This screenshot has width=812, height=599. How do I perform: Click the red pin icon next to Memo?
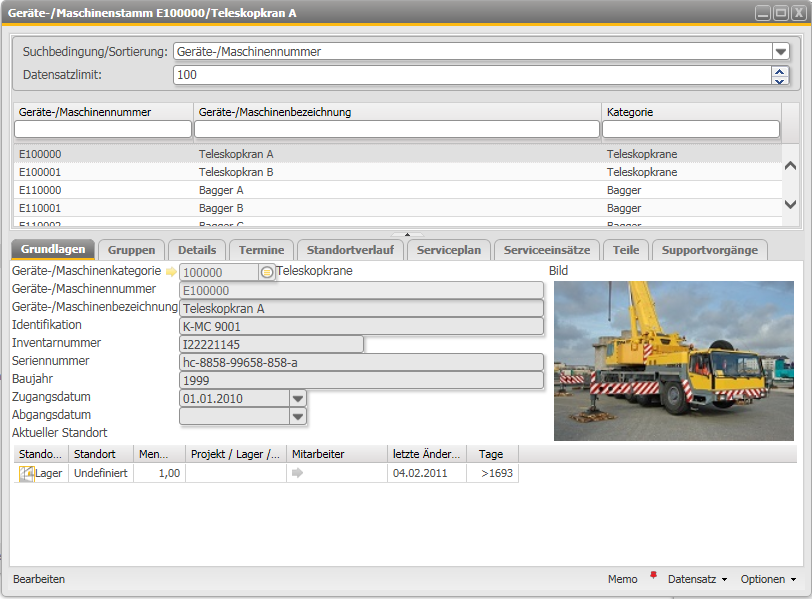654,576
